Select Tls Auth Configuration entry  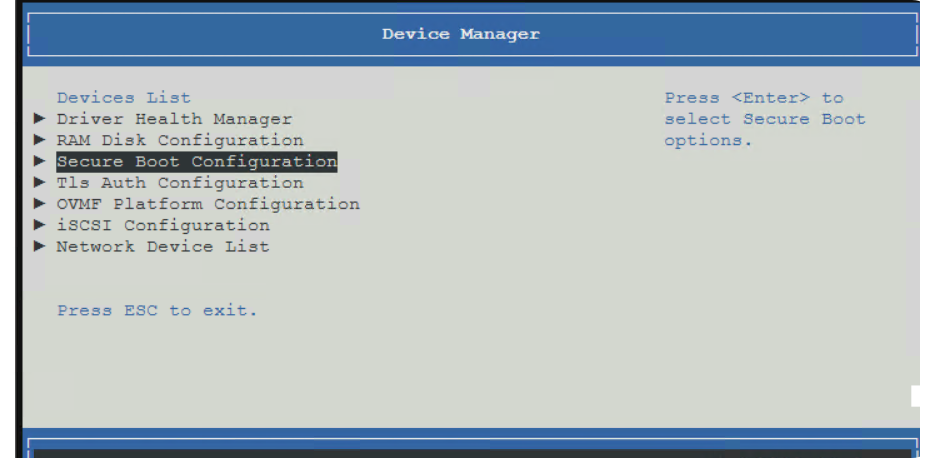[x=180, y=183]
